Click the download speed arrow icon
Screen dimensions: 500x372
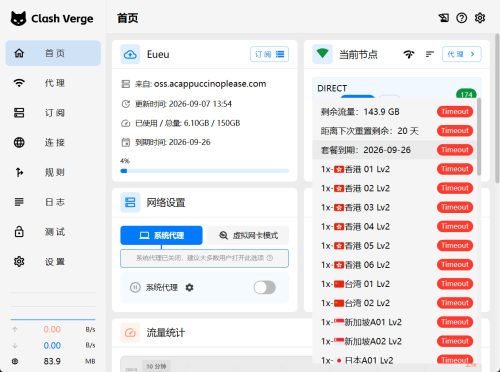[x=15, y=345]
